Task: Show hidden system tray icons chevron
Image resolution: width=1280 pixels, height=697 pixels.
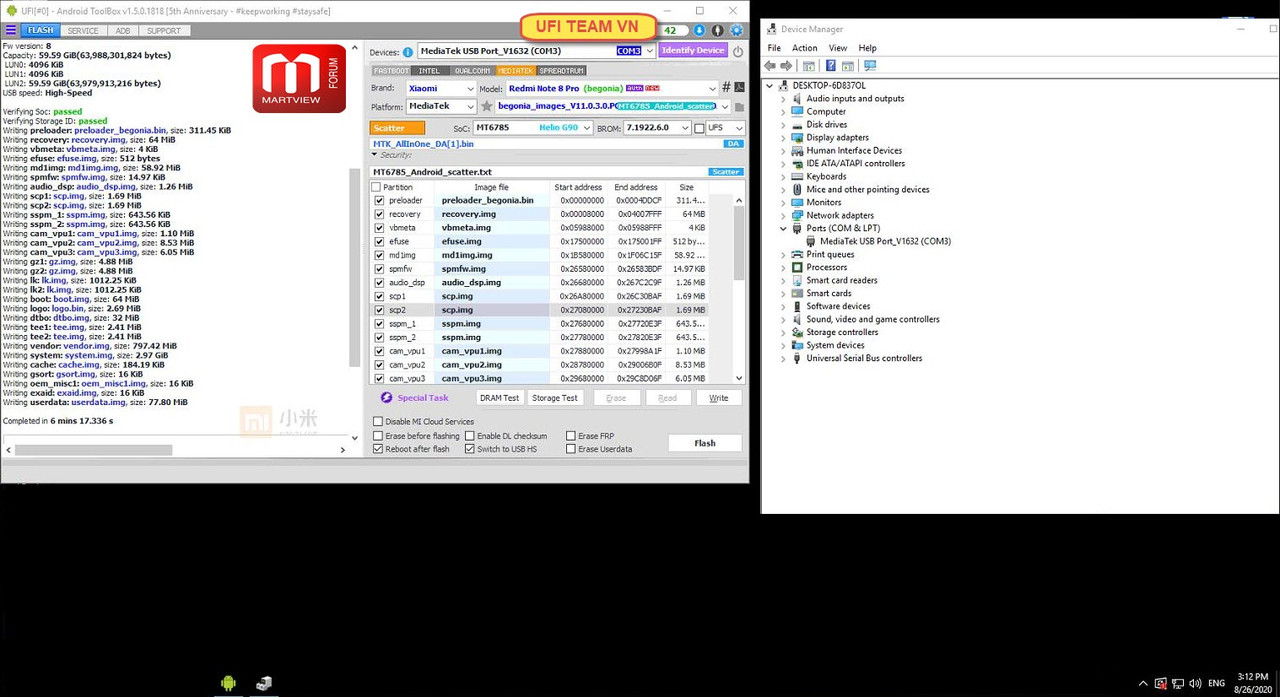Action: [1141, 684]
